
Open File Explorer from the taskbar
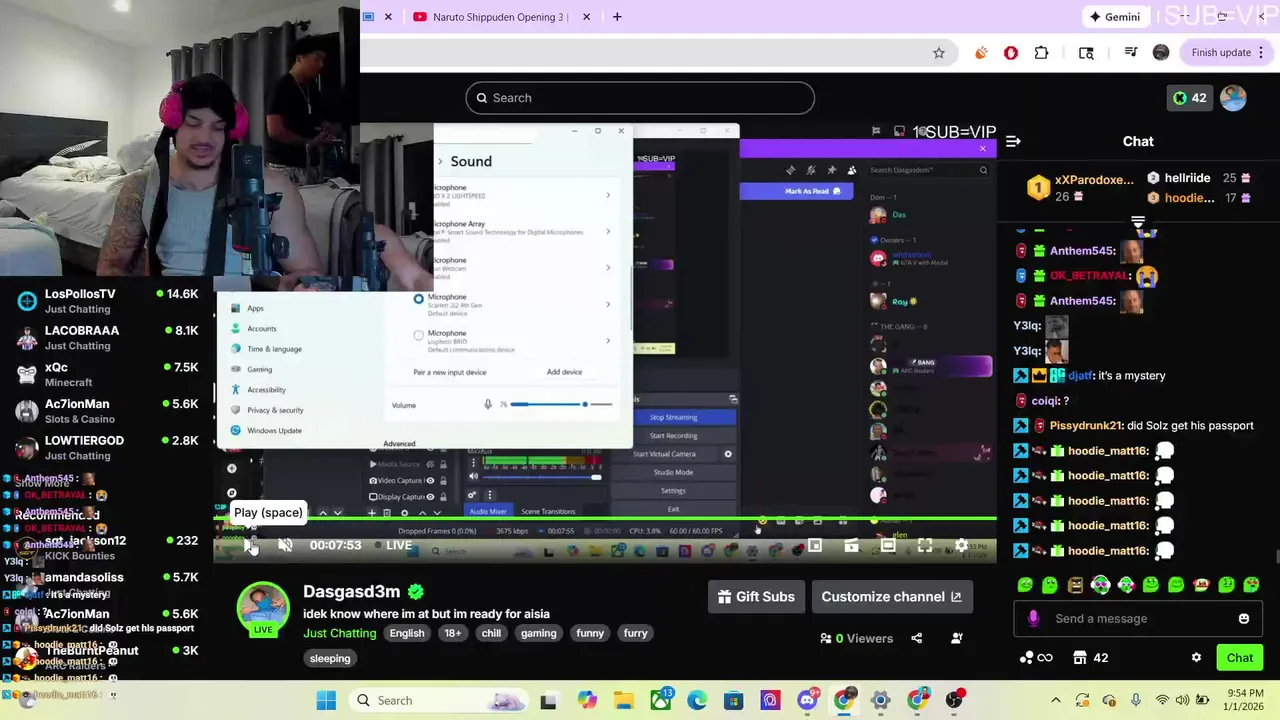point(623,701)
